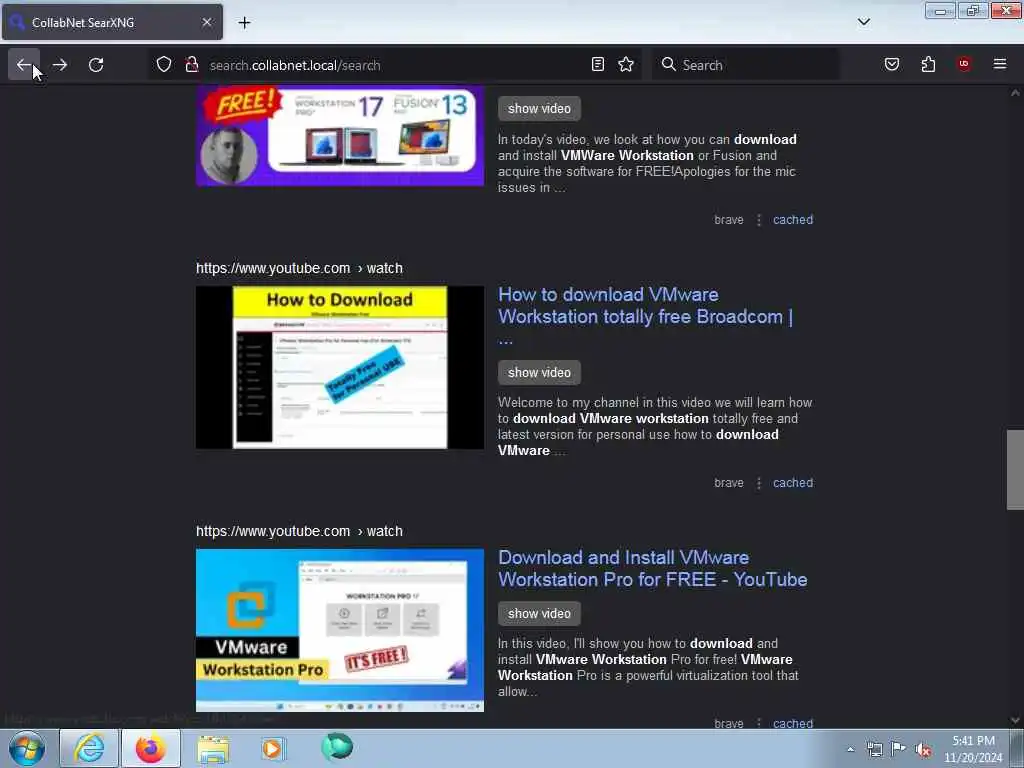The height and width of the screenshot is (768, 1024).
Task: Click the scrollbar down arrow
Action: (1015, 720)
